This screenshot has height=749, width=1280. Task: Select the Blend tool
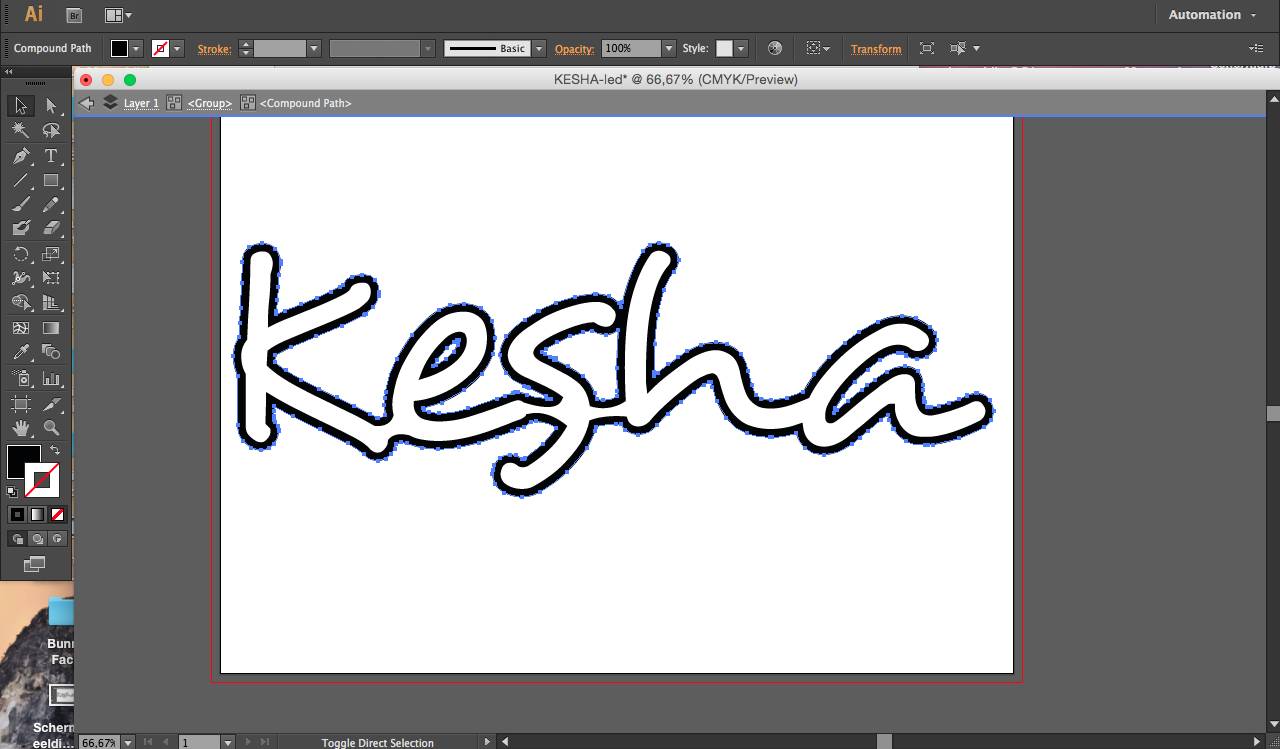[x=51, y=352]
